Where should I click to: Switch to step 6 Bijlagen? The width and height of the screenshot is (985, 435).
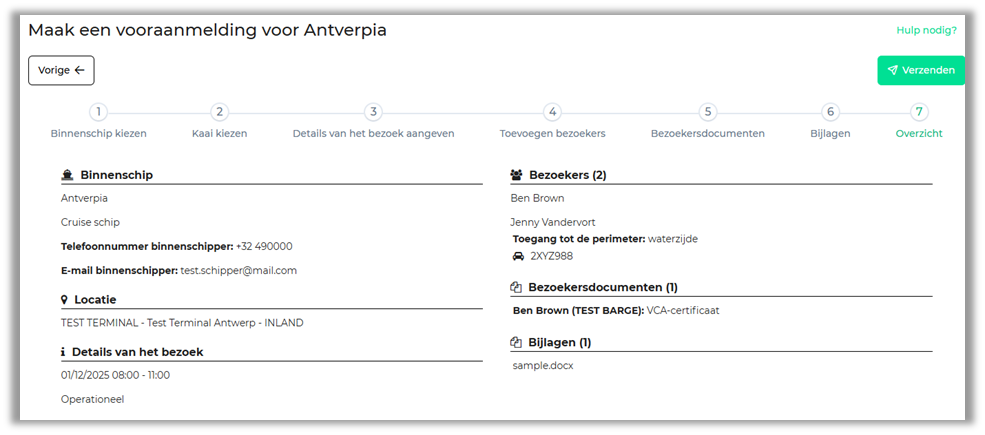(830, 112)
